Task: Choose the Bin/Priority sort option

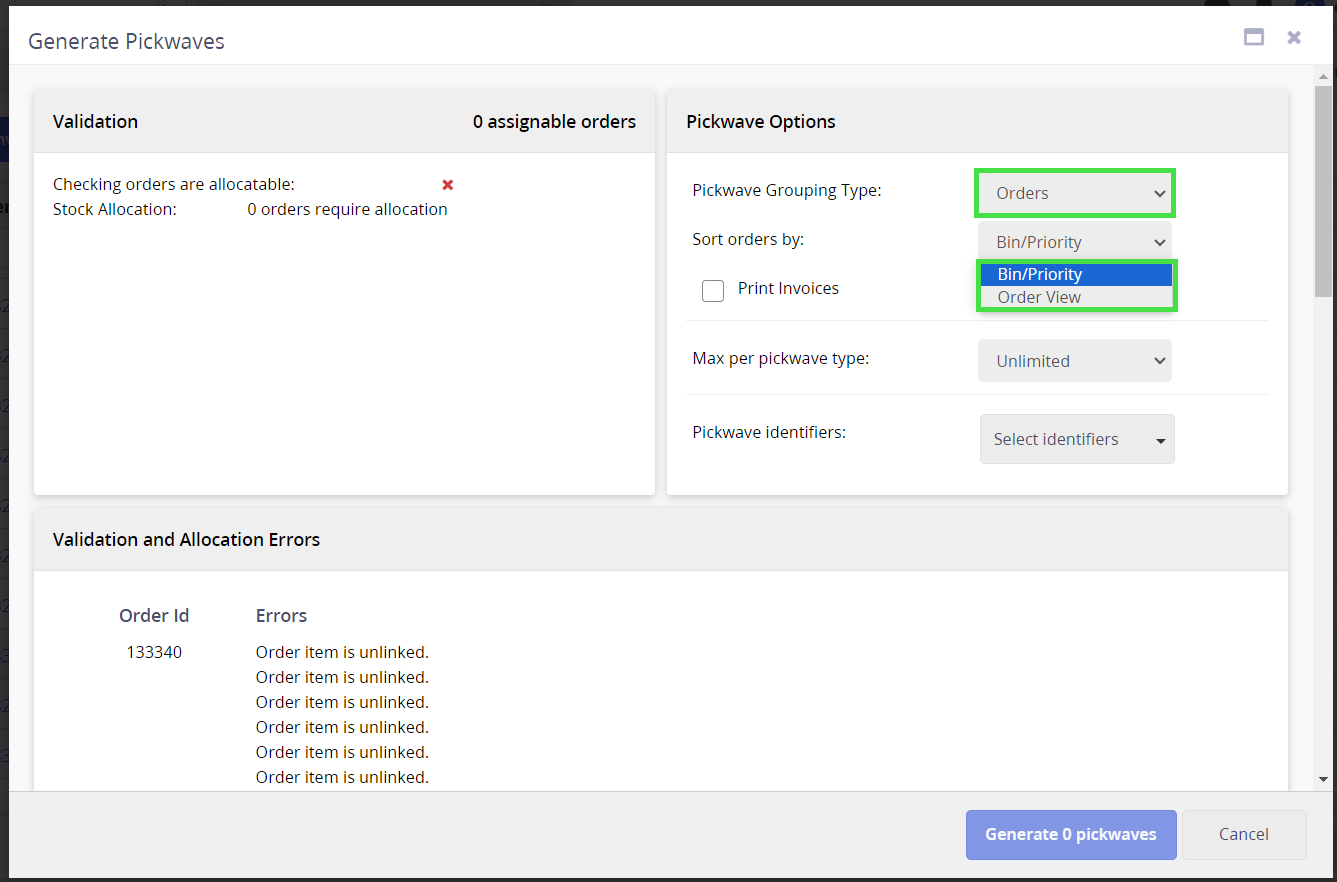Action: pos(1074,274)
